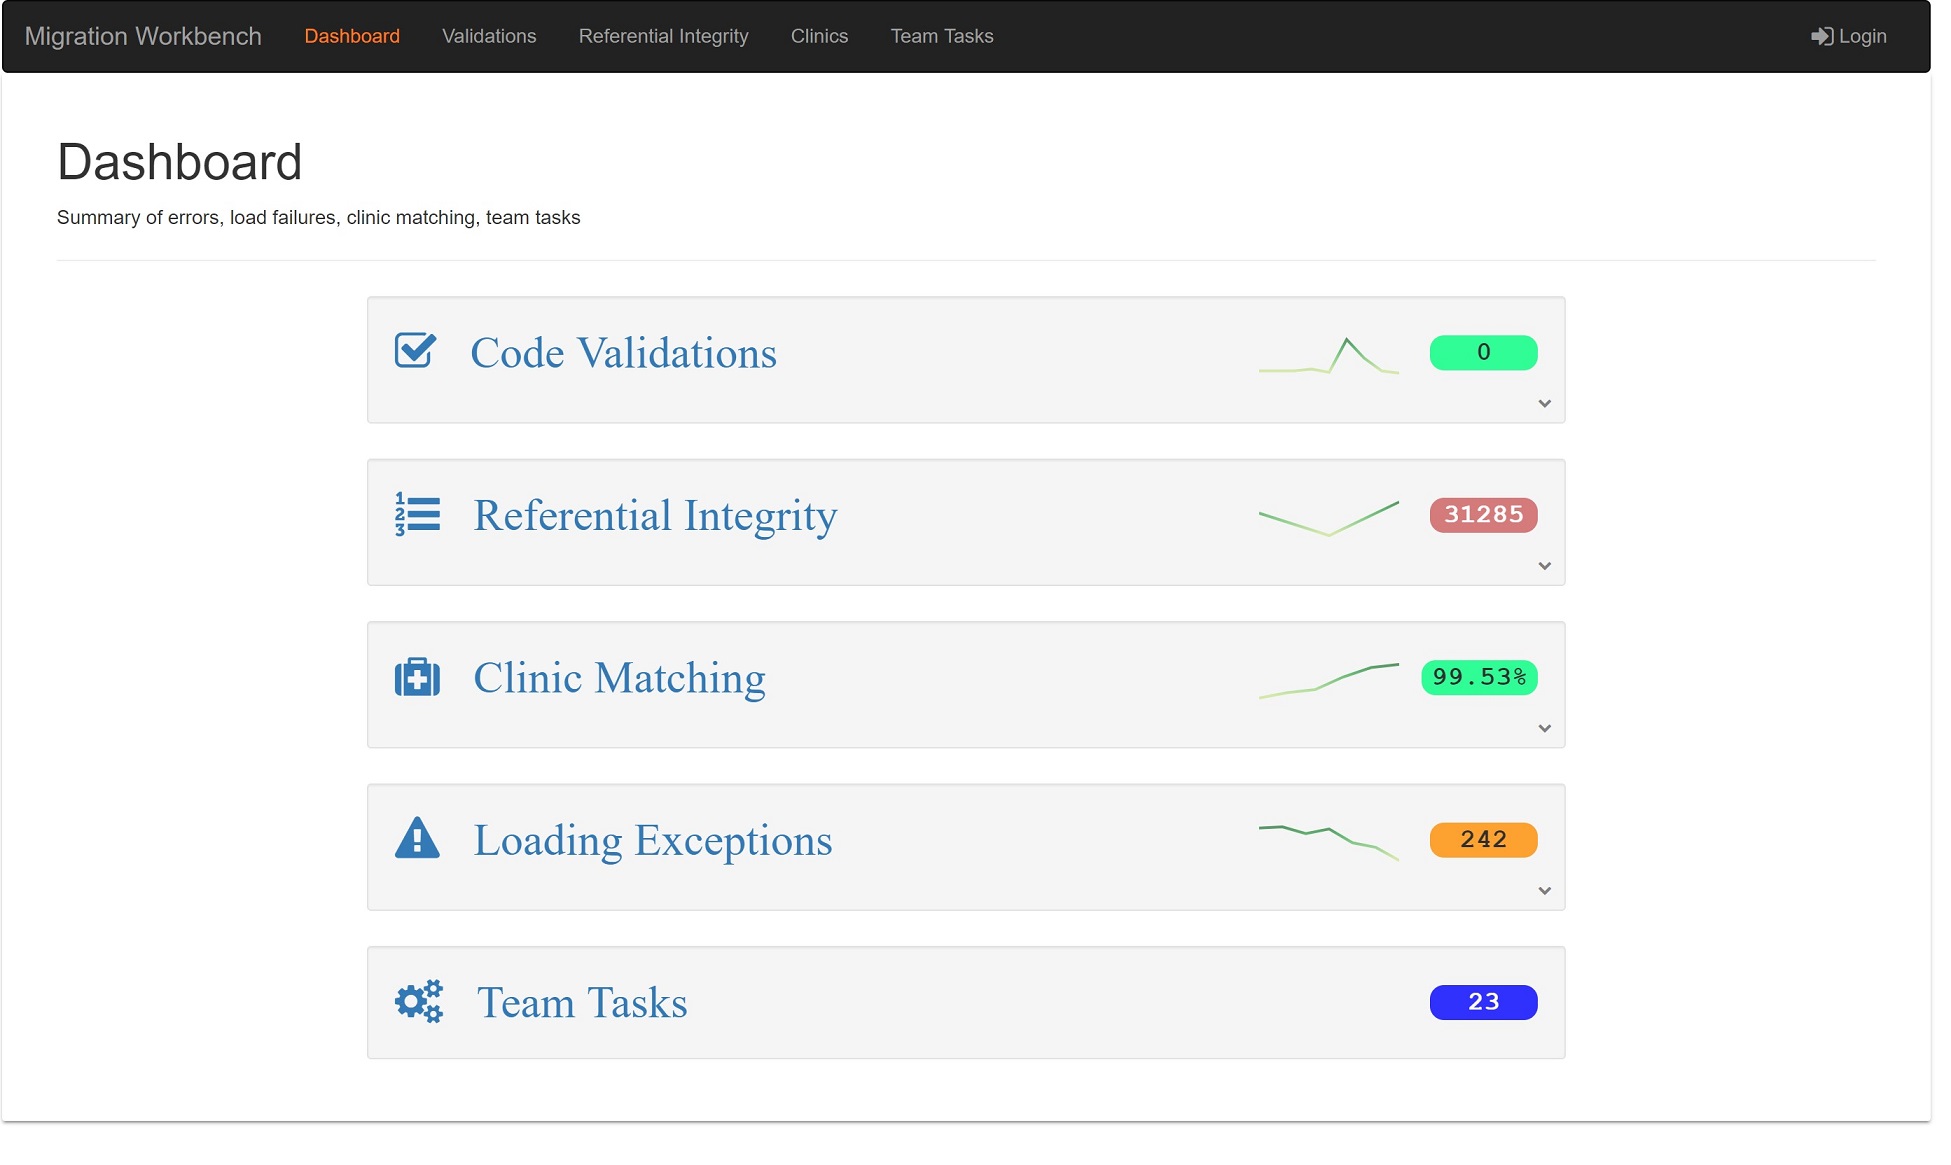The image size is (1951, 1165).
Task: Select the Referential Integrity top nav tab
Action: tap(663, 36)
